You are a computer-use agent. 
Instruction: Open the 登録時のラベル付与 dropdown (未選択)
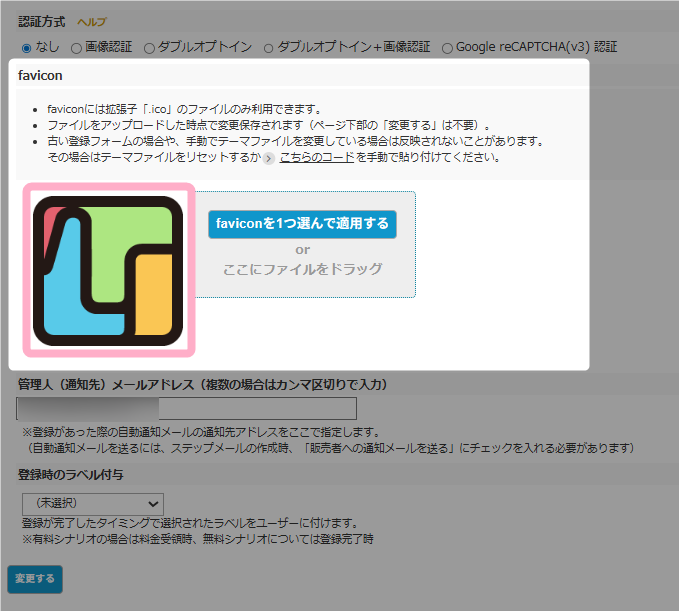pos(93,504)
